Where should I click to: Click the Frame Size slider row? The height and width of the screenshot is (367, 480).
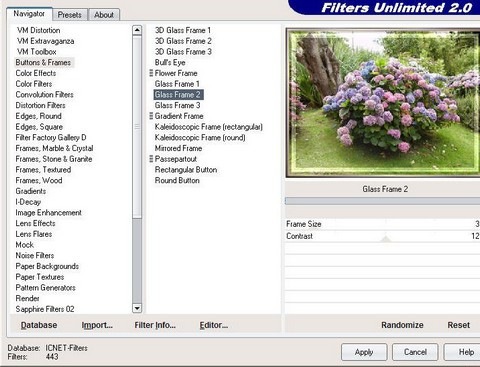coord(382,224)
